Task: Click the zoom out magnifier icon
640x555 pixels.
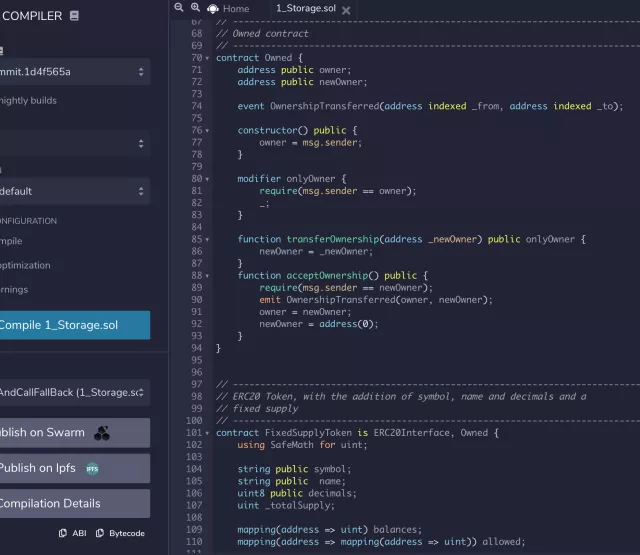Action: (179, 7)
